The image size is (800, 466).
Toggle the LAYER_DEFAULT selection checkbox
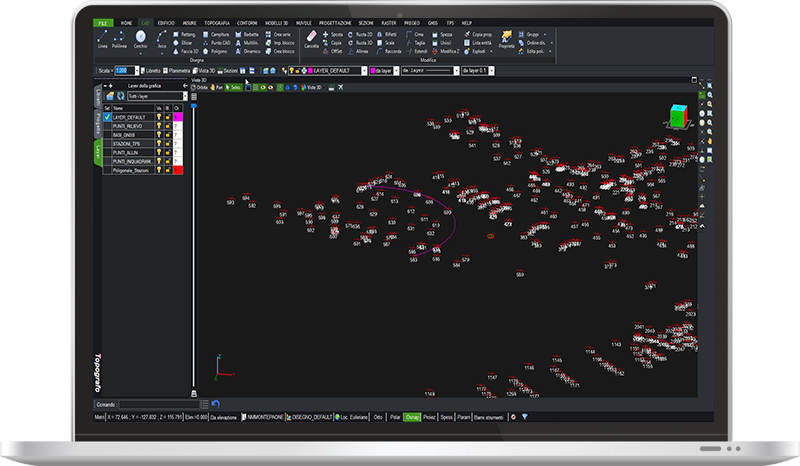coord(108,117)
